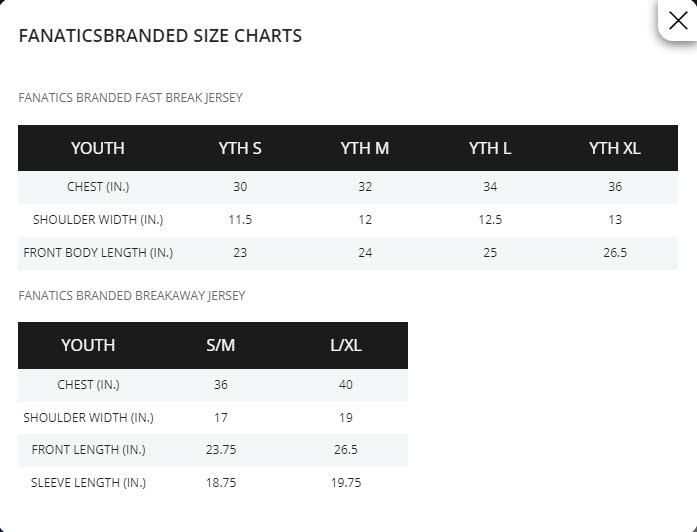
Task: Click the Front Length (IN.) row label
Action: point(88,449)
